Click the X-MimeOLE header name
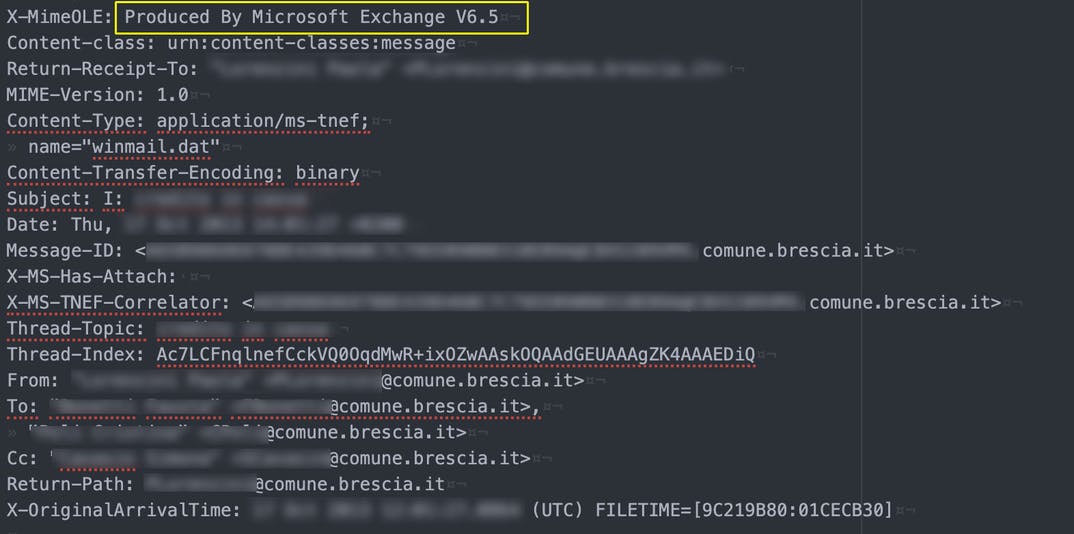The image size is (1074, 534). pyautogui.click(x=60, y=18)
